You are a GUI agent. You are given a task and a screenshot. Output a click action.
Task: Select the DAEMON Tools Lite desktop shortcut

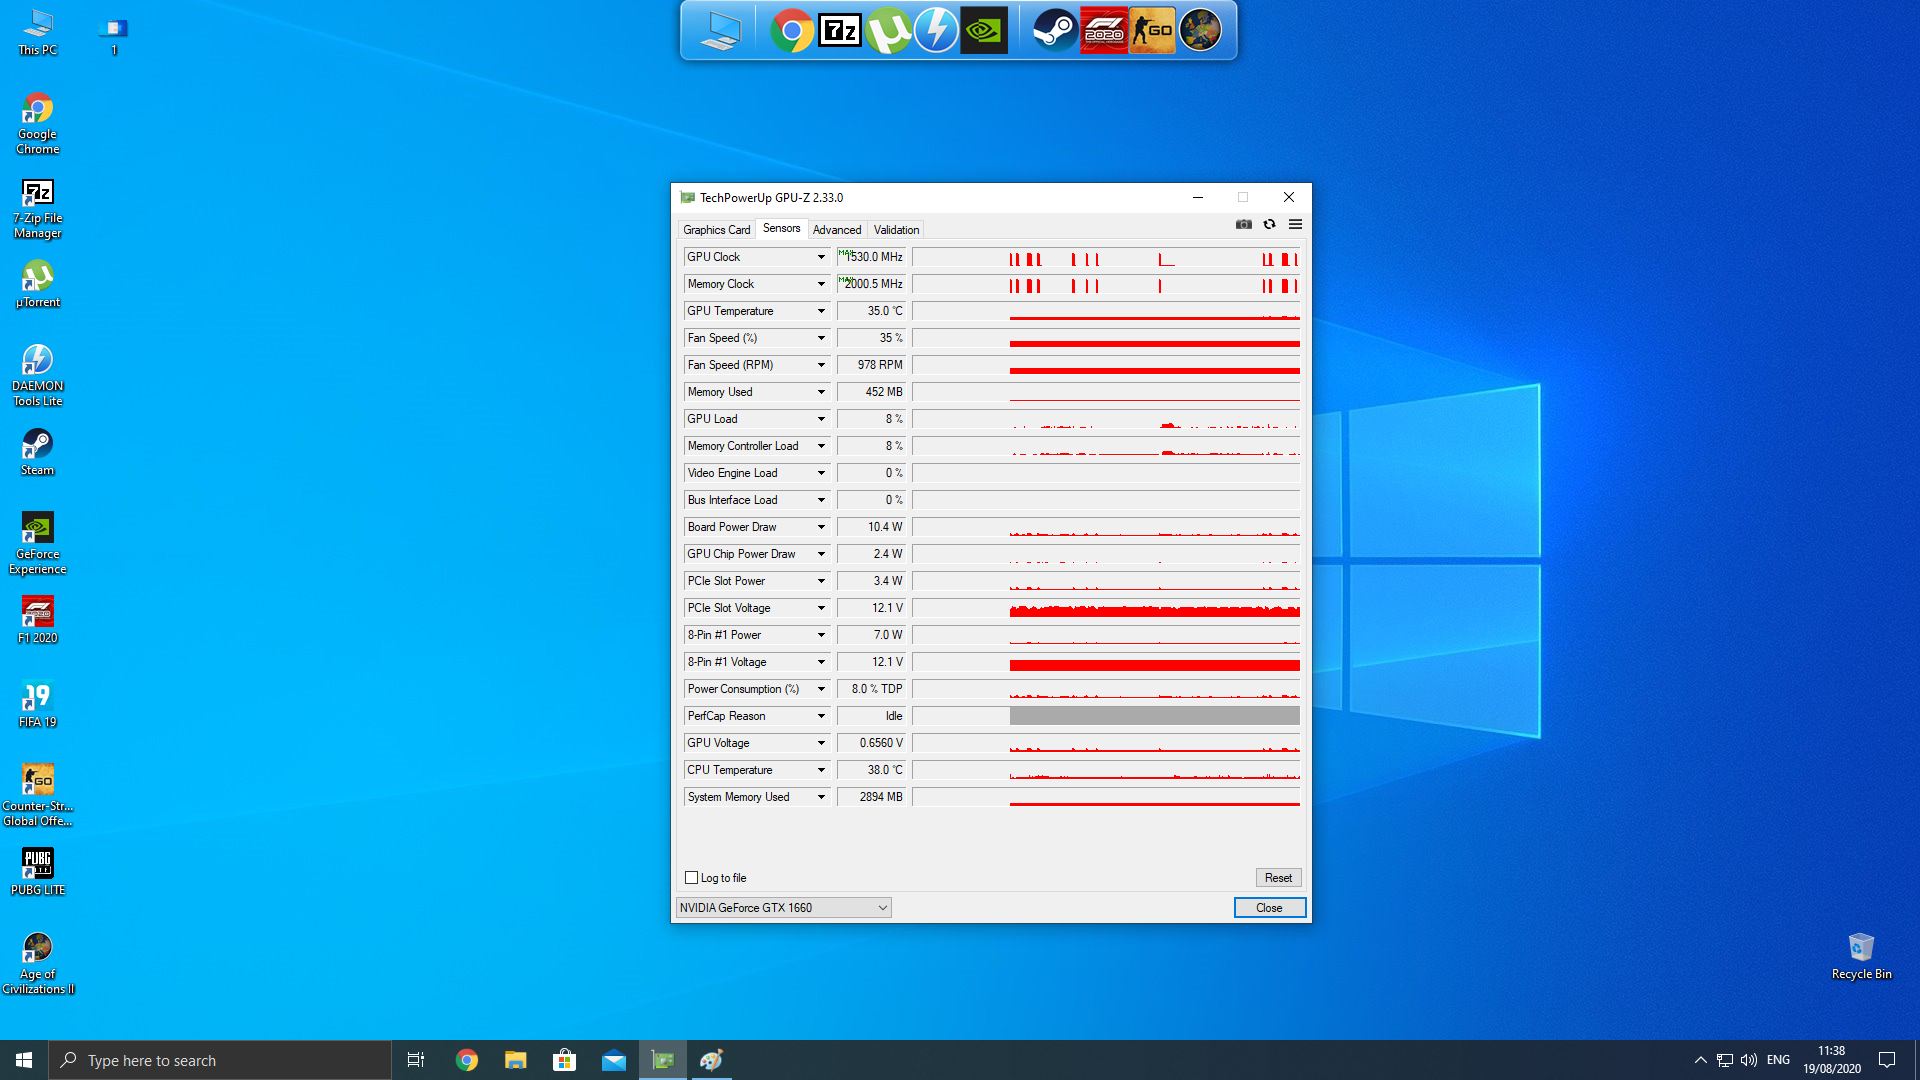coord(38,376)
